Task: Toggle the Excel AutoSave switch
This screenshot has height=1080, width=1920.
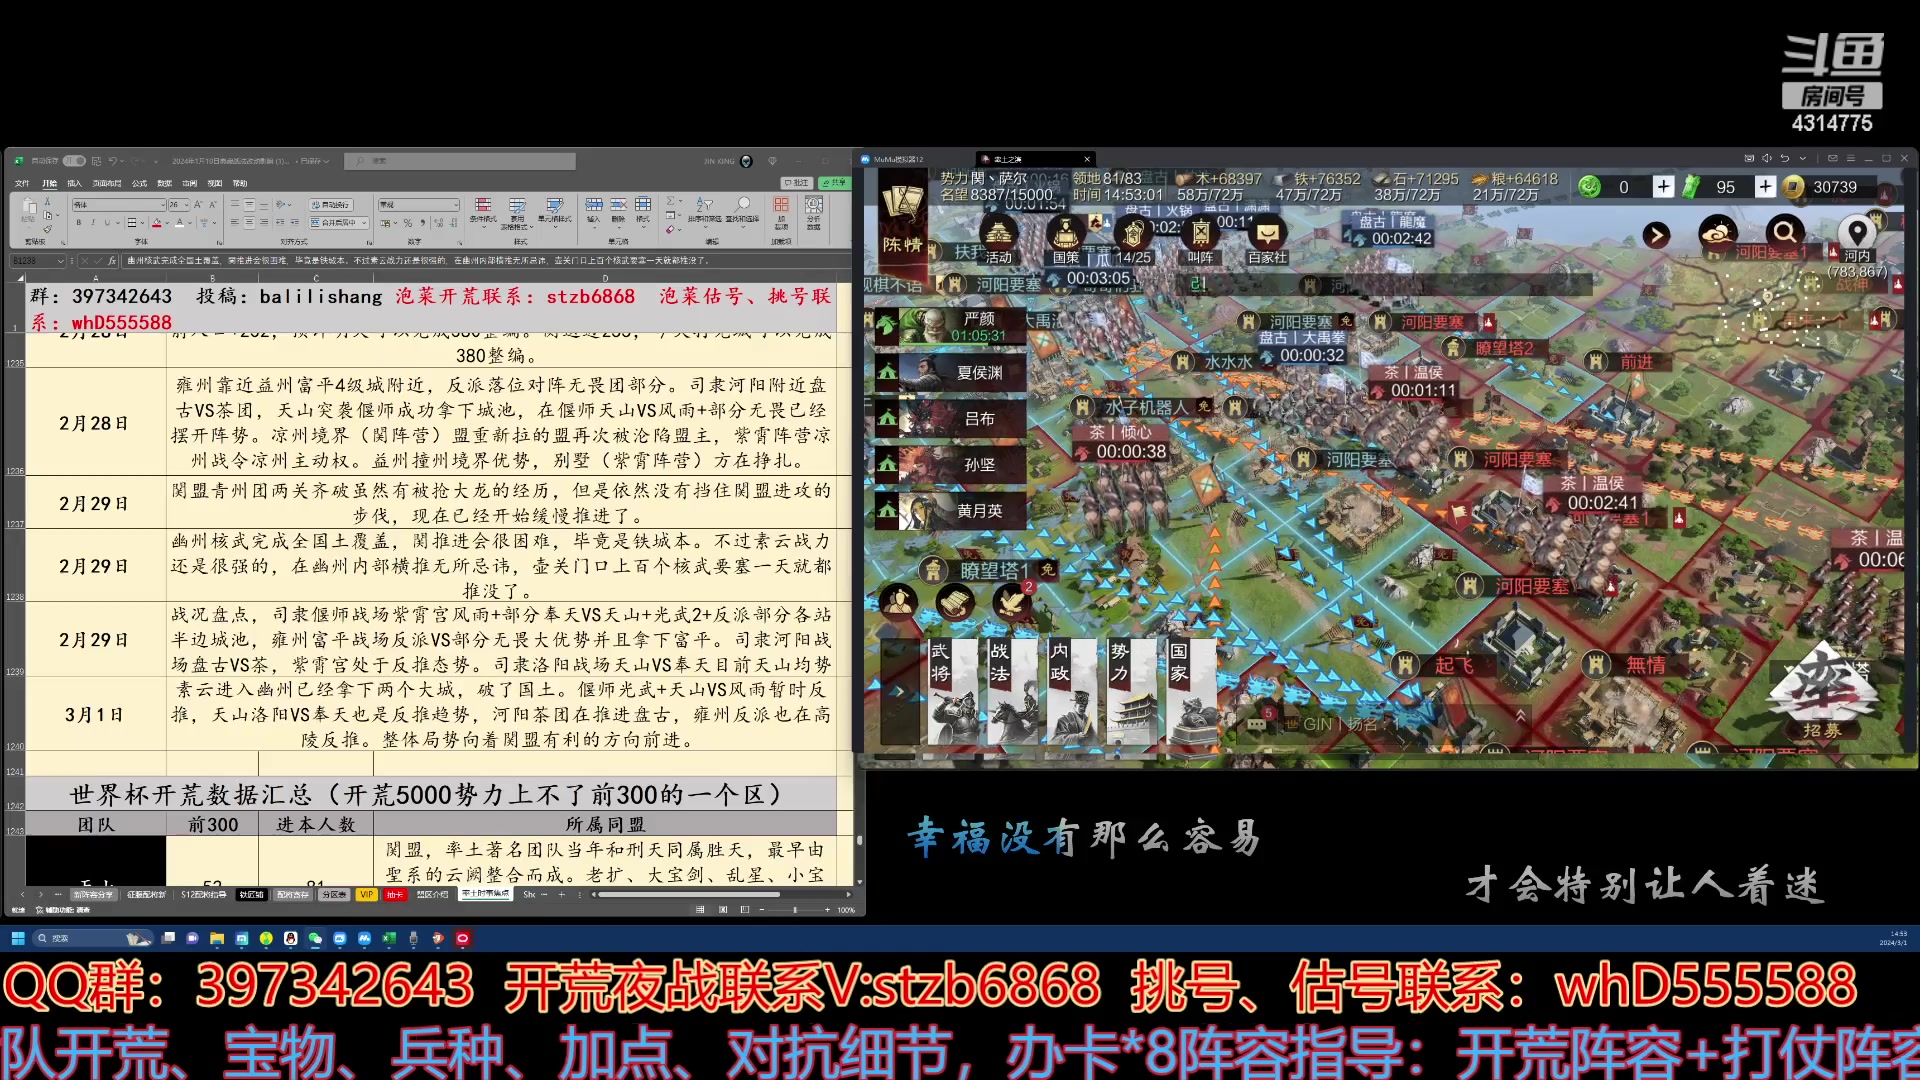Action: (x=74, y=161)
